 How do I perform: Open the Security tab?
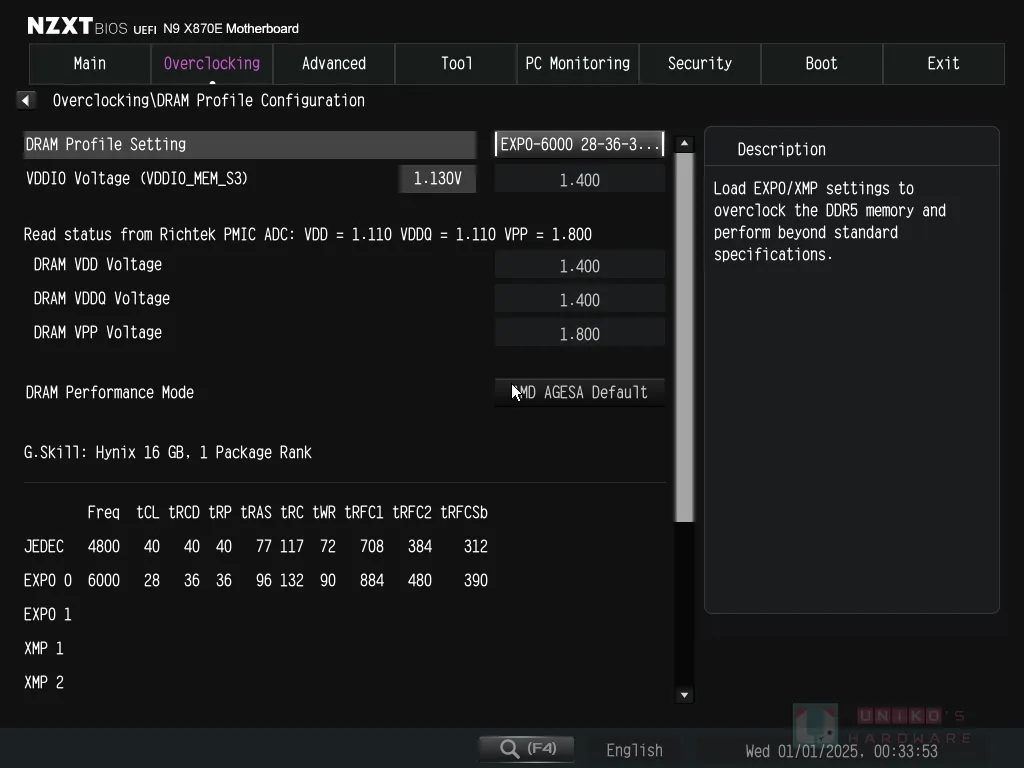coord(700,63)
